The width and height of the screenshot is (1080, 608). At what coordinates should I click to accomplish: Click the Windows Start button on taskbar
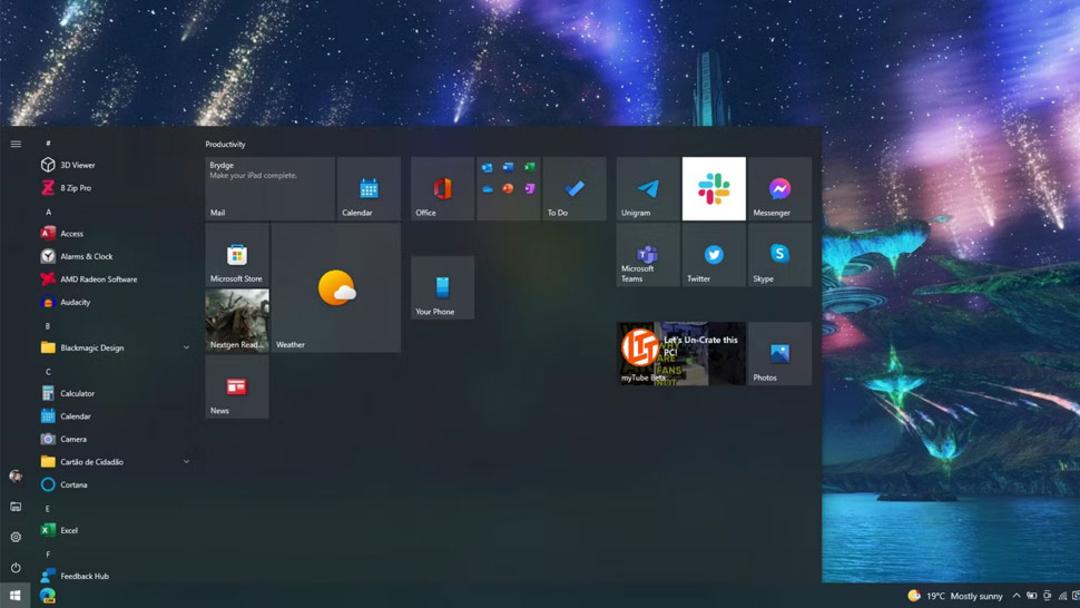click(x=15, y=596)
